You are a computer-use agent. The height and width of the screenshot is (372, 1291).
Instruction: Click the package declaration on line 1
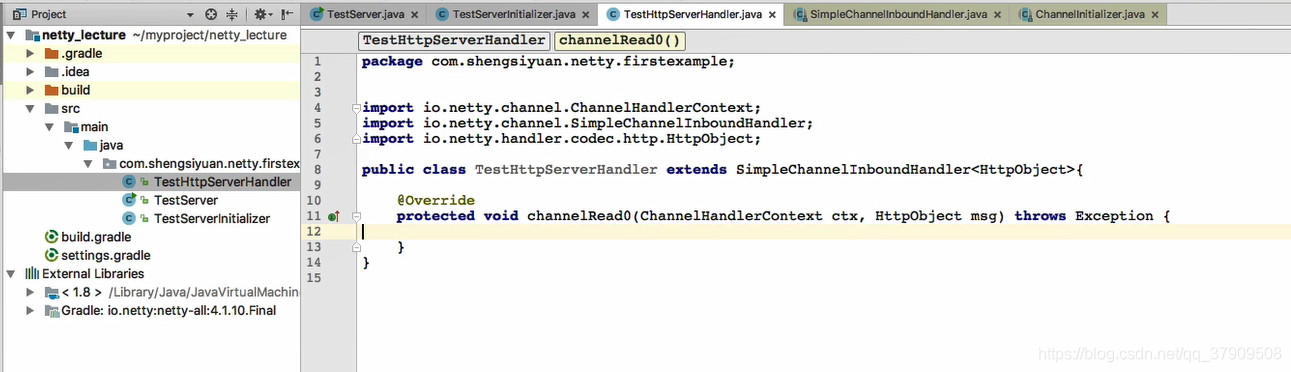pyautogui.click(x=548, y=62)
